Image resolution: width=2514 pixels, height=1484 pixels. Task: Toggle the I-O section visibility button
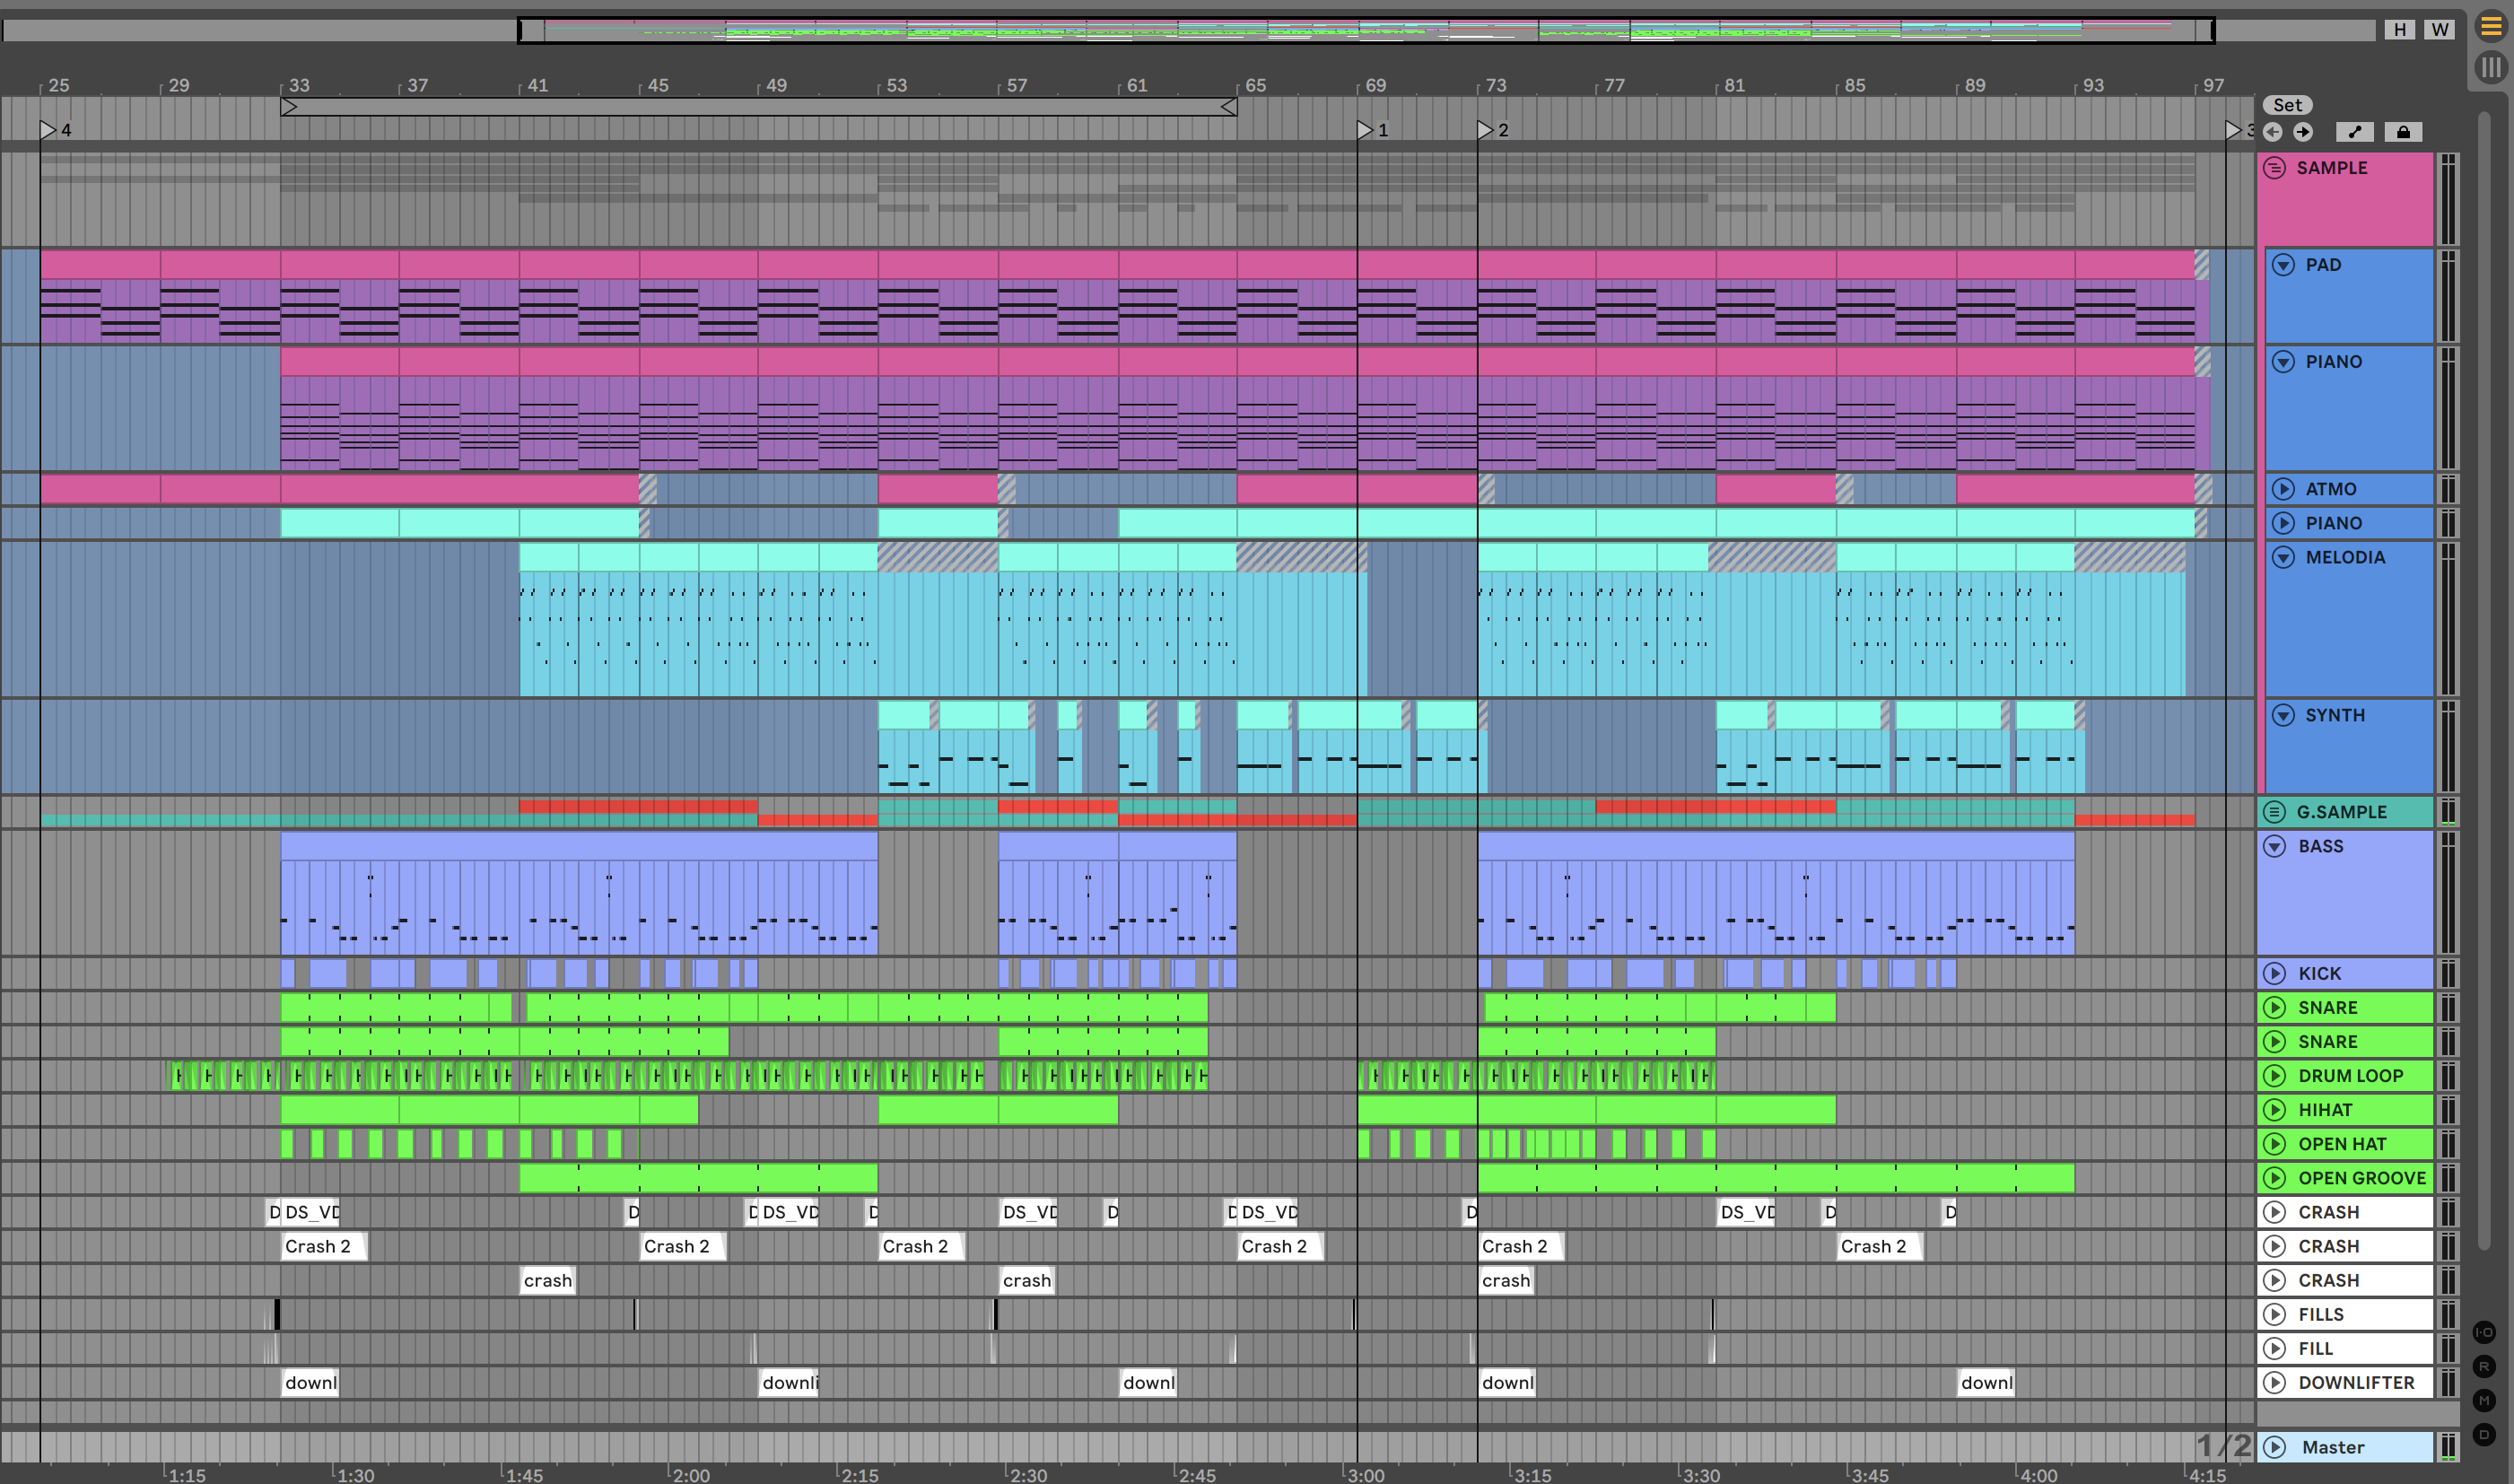pos(2484,1332)
